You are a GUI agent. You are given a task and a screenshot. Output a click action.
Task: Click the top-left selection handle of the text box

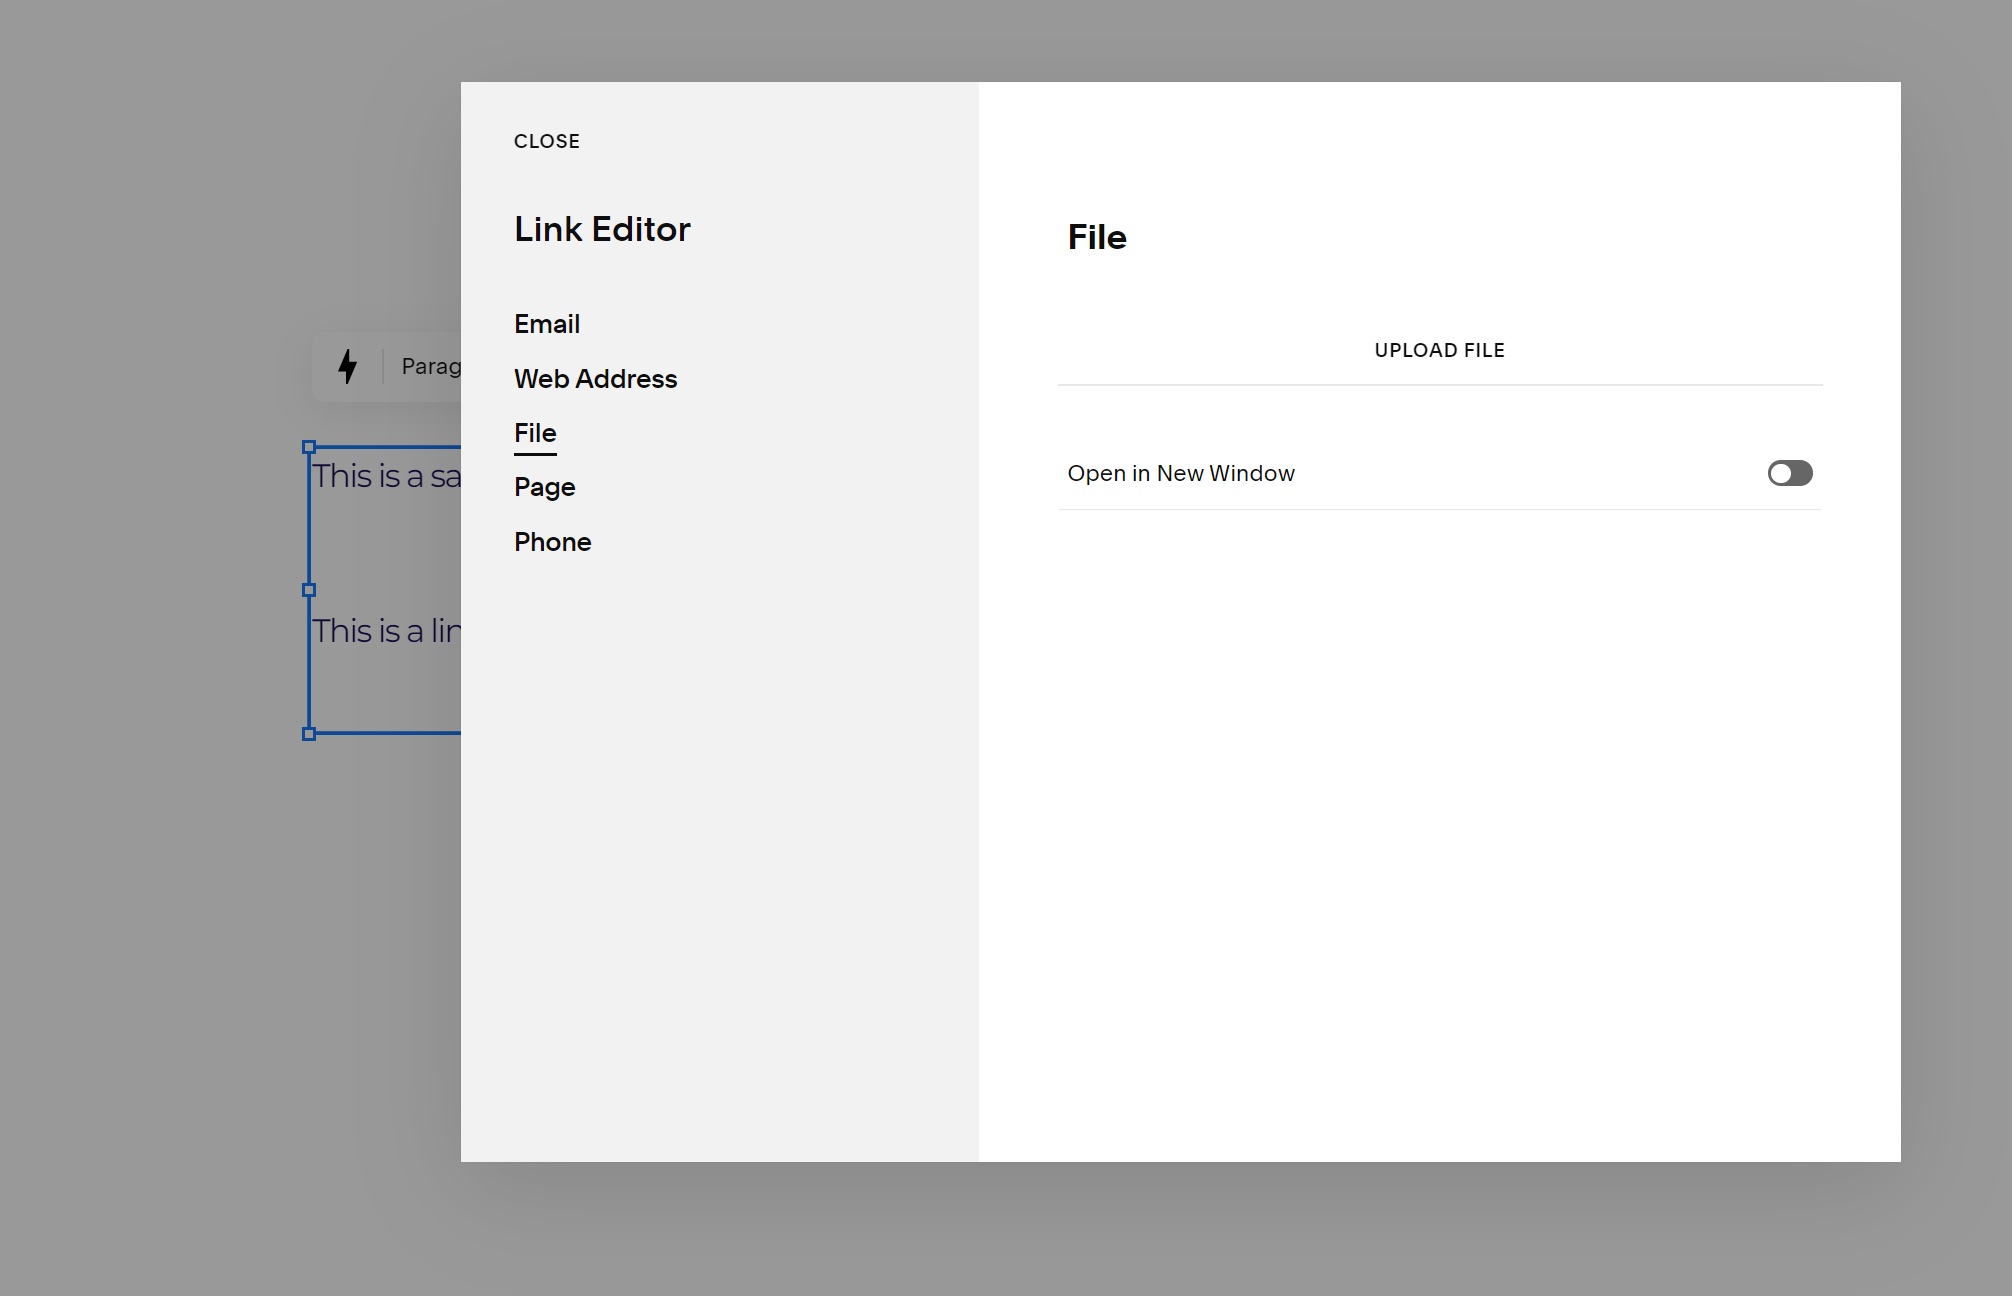(310, 447)
